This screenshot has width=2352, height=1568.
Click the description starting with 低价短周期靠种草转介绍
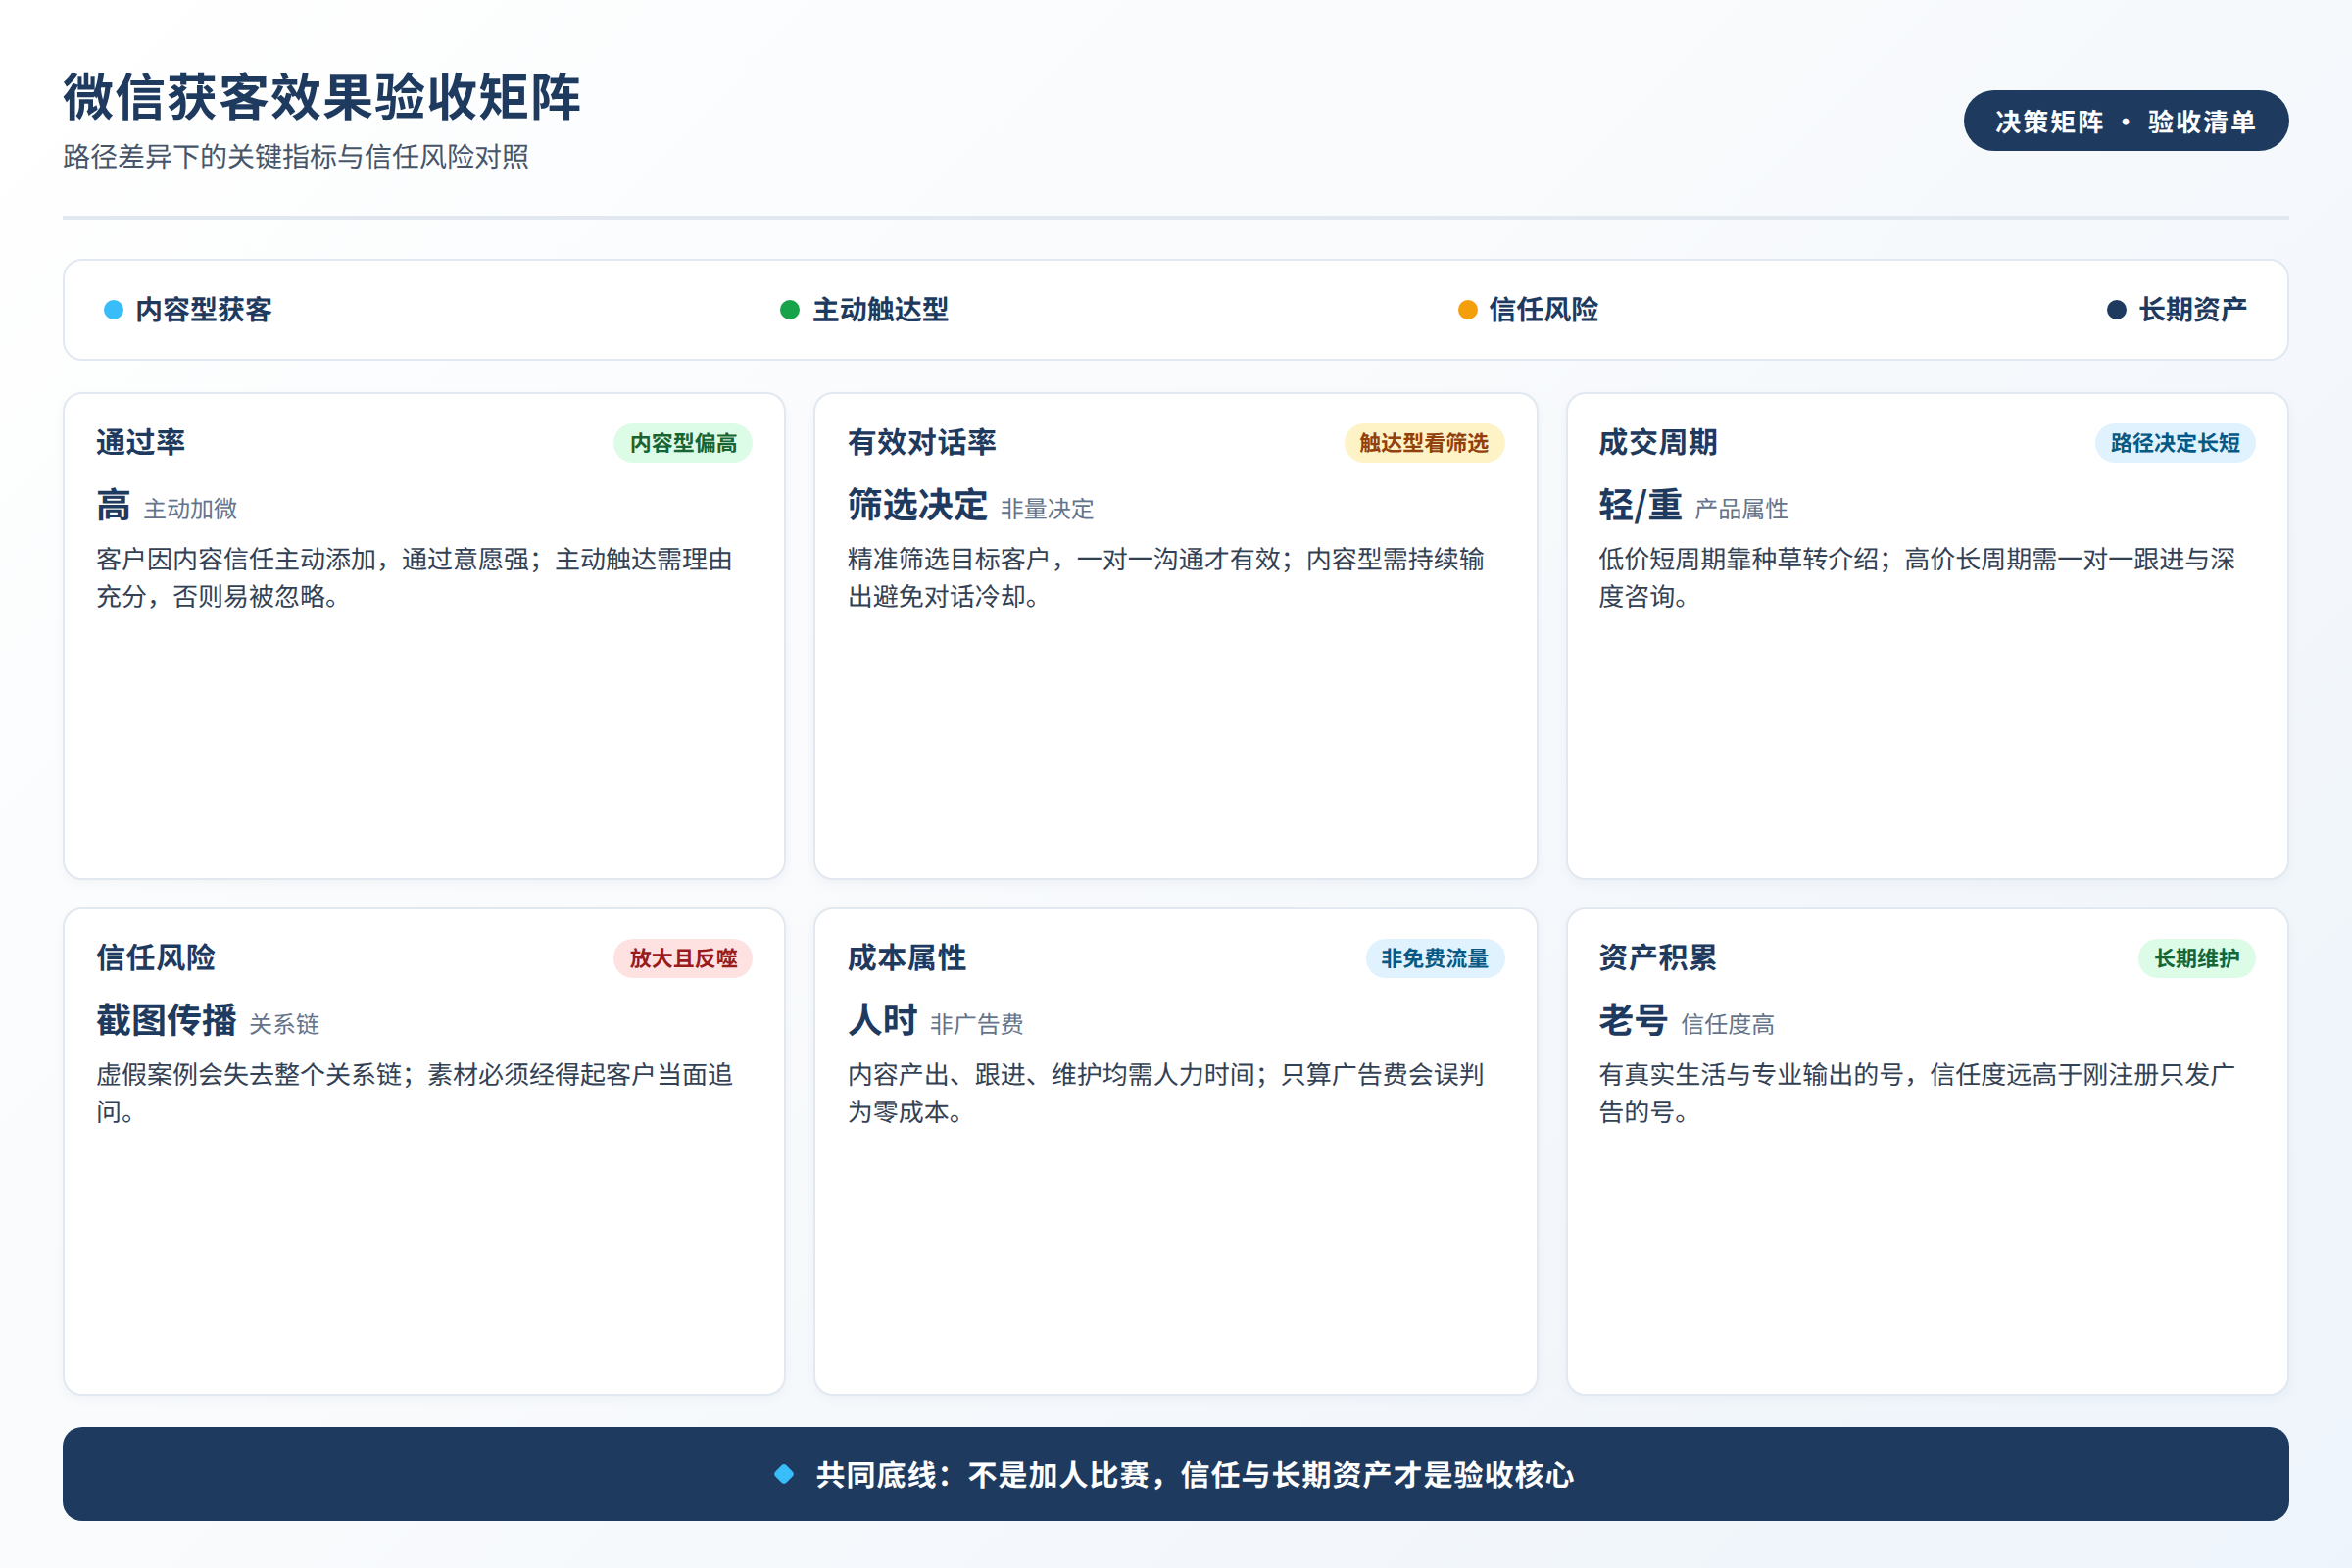tap(1917, 578)
